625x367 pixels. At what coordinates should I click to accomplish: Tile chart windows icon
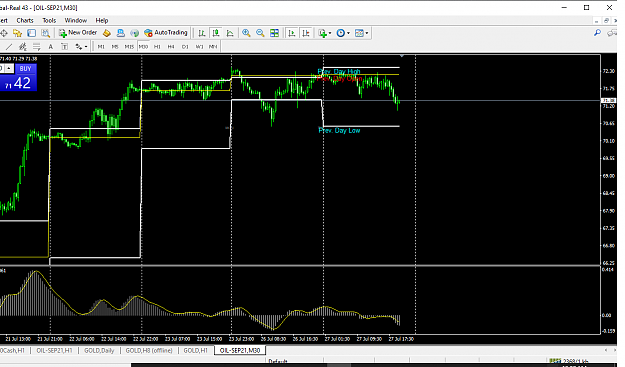274,33
